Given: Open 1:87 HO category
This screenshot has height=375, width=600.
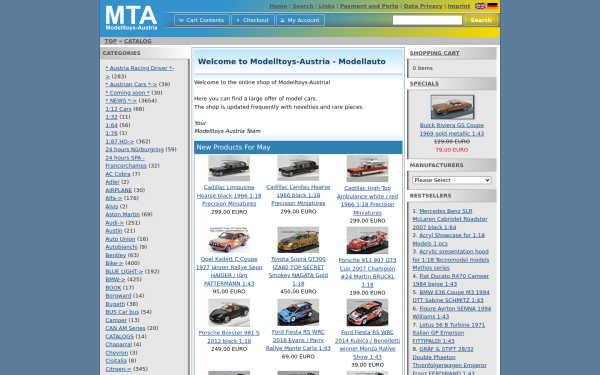Looking at the screenshot, I should click(x=120, y=141).
